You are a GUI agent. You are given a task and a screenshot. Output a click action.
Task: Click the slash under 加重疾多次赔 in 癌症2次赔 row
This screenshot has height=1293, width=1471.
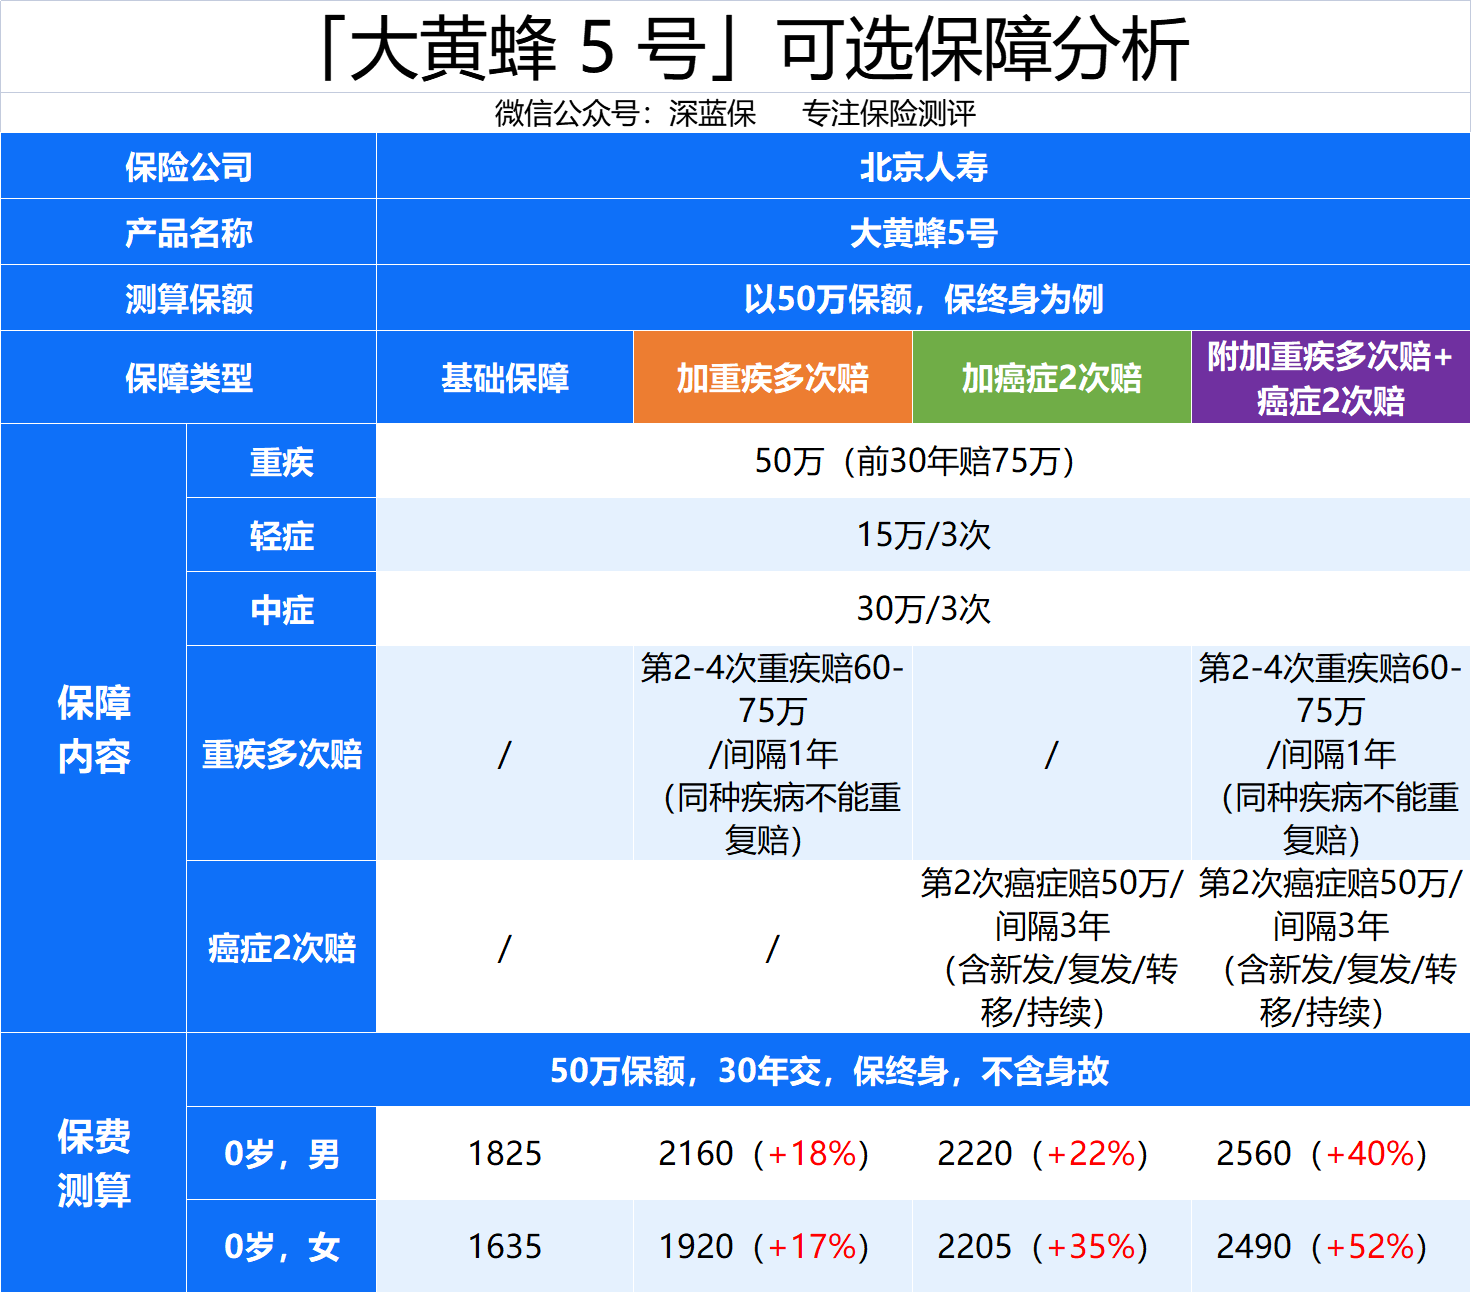773,947
